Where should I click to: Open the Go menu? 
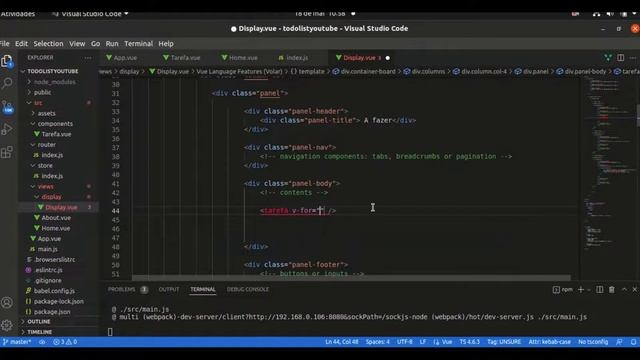[95, 44]
